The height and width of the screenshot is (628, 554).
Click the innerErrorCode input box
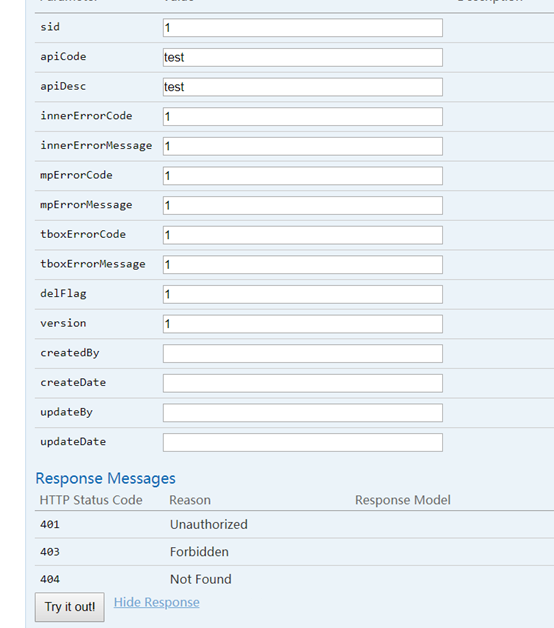pos(303,117)
